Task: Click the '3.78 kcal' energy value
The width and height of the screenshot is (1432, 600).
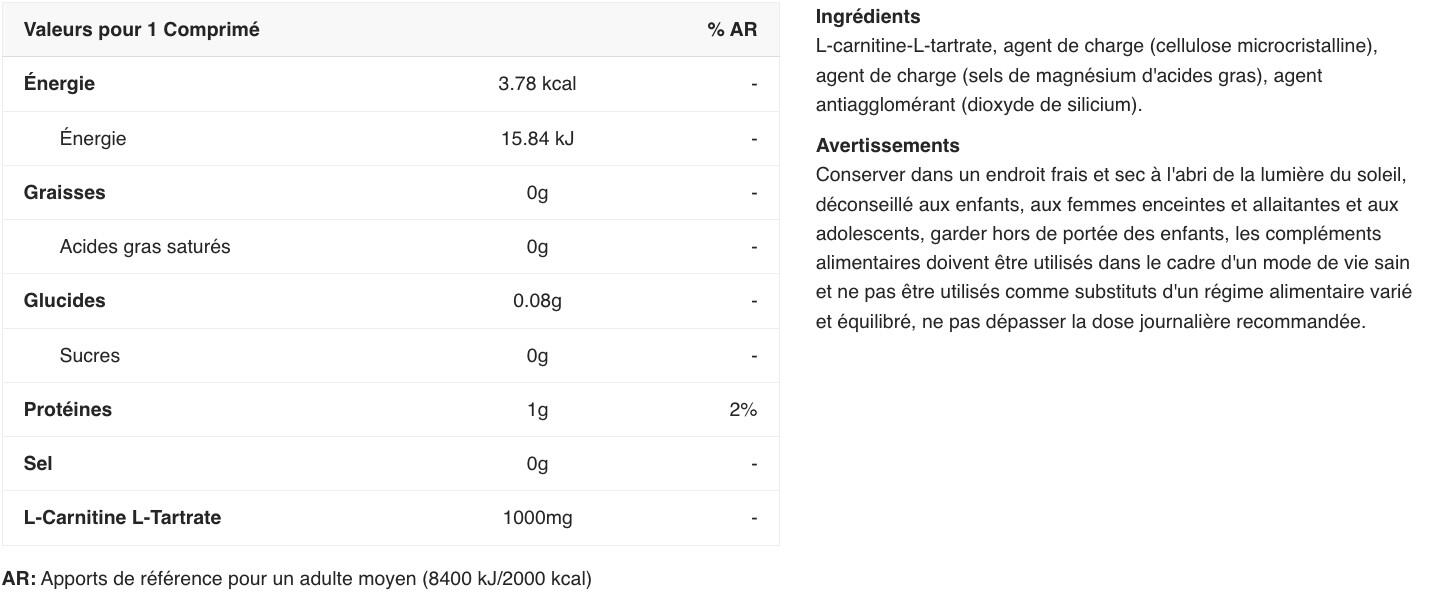Action: [537, 84]
